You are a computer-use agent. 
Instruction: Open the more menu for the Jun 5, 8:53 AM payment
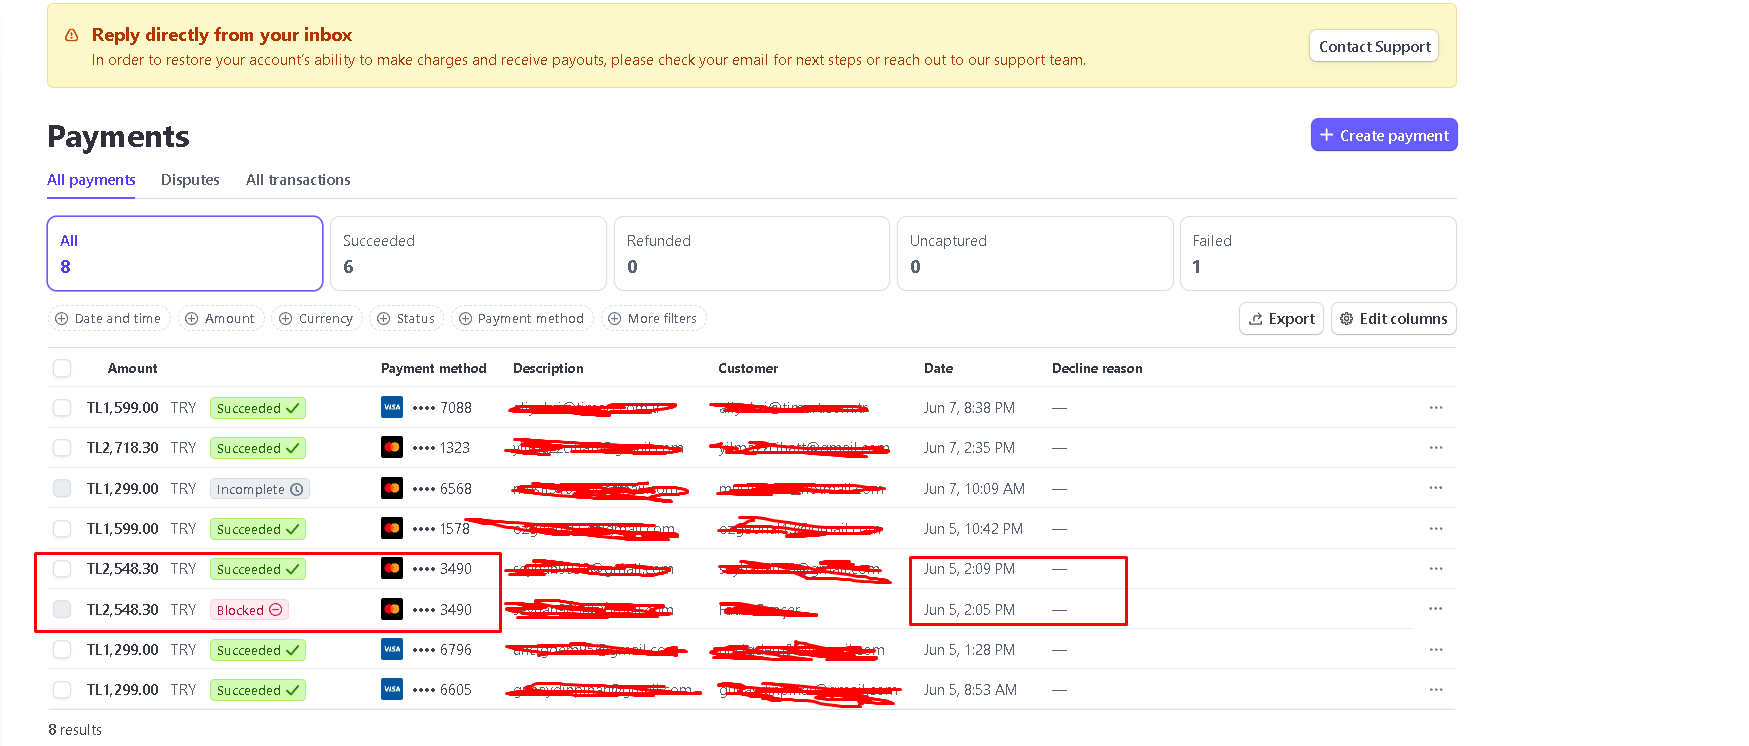1436,689
